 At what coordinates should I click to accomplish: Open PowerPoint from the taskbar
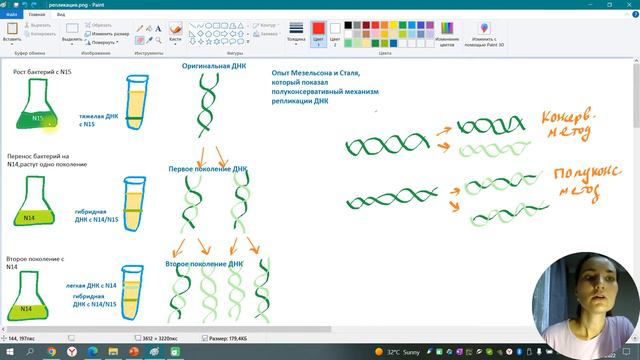click(x=134, y=351)
